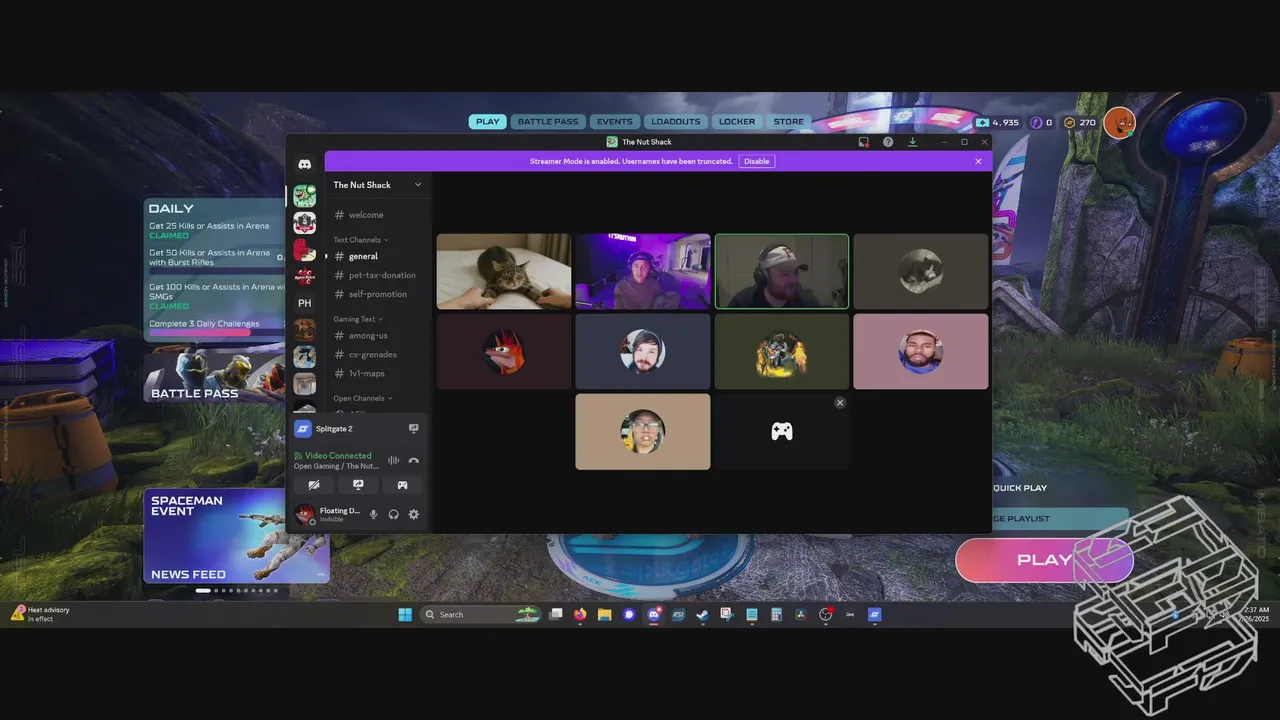Select the pink background participant tile
The image size is (1280, 720).
tap(920, 351)
